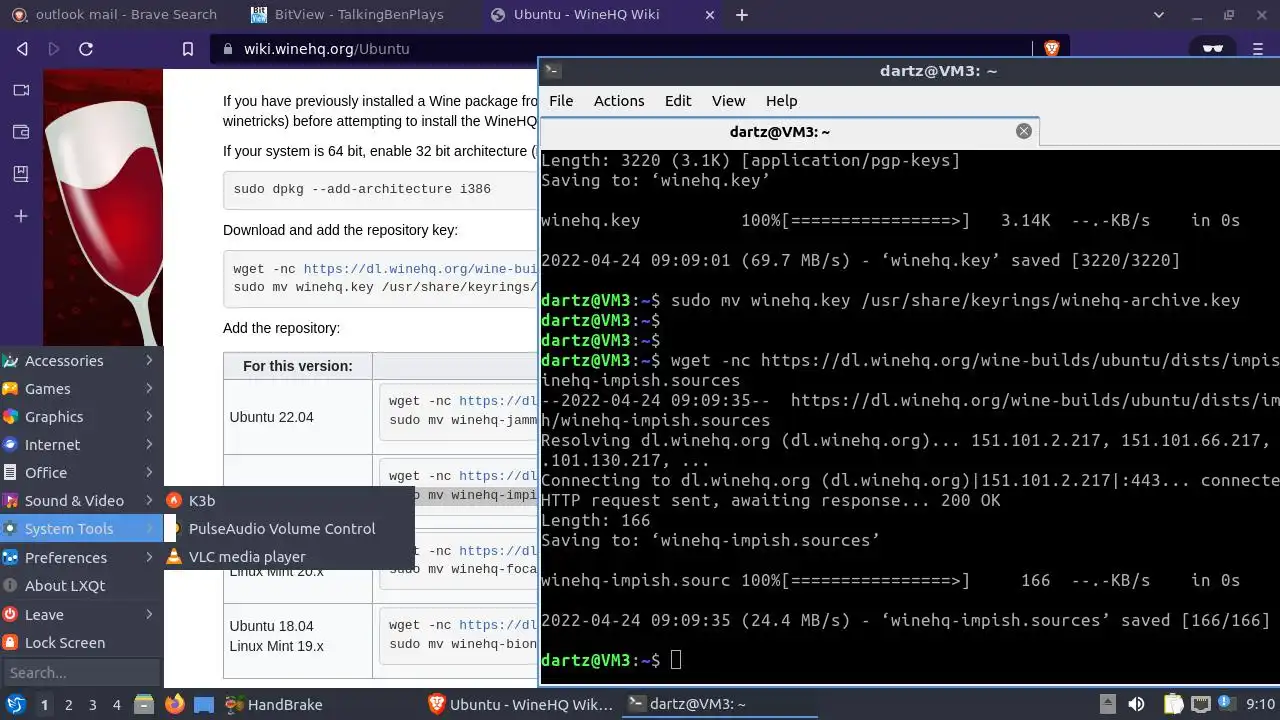
Task: Open the network status tray icon
Action: point(1201,705)
